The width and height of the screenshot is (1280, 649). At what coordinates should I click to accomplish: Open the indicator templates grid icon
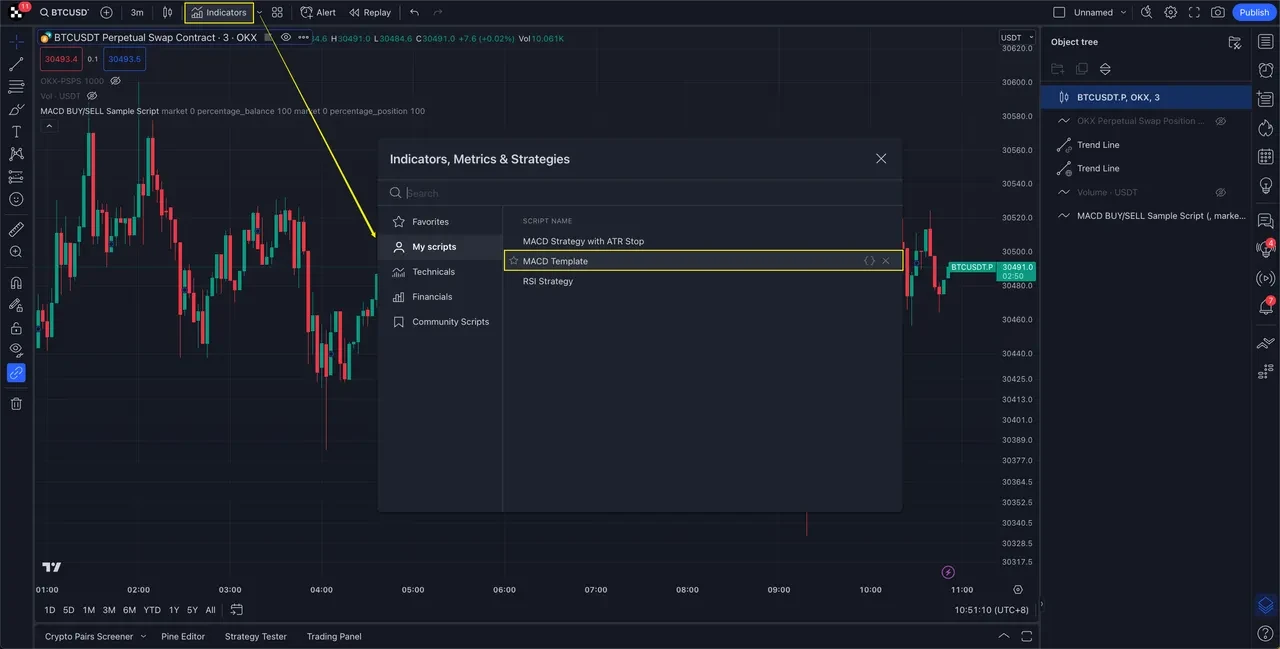277,13
